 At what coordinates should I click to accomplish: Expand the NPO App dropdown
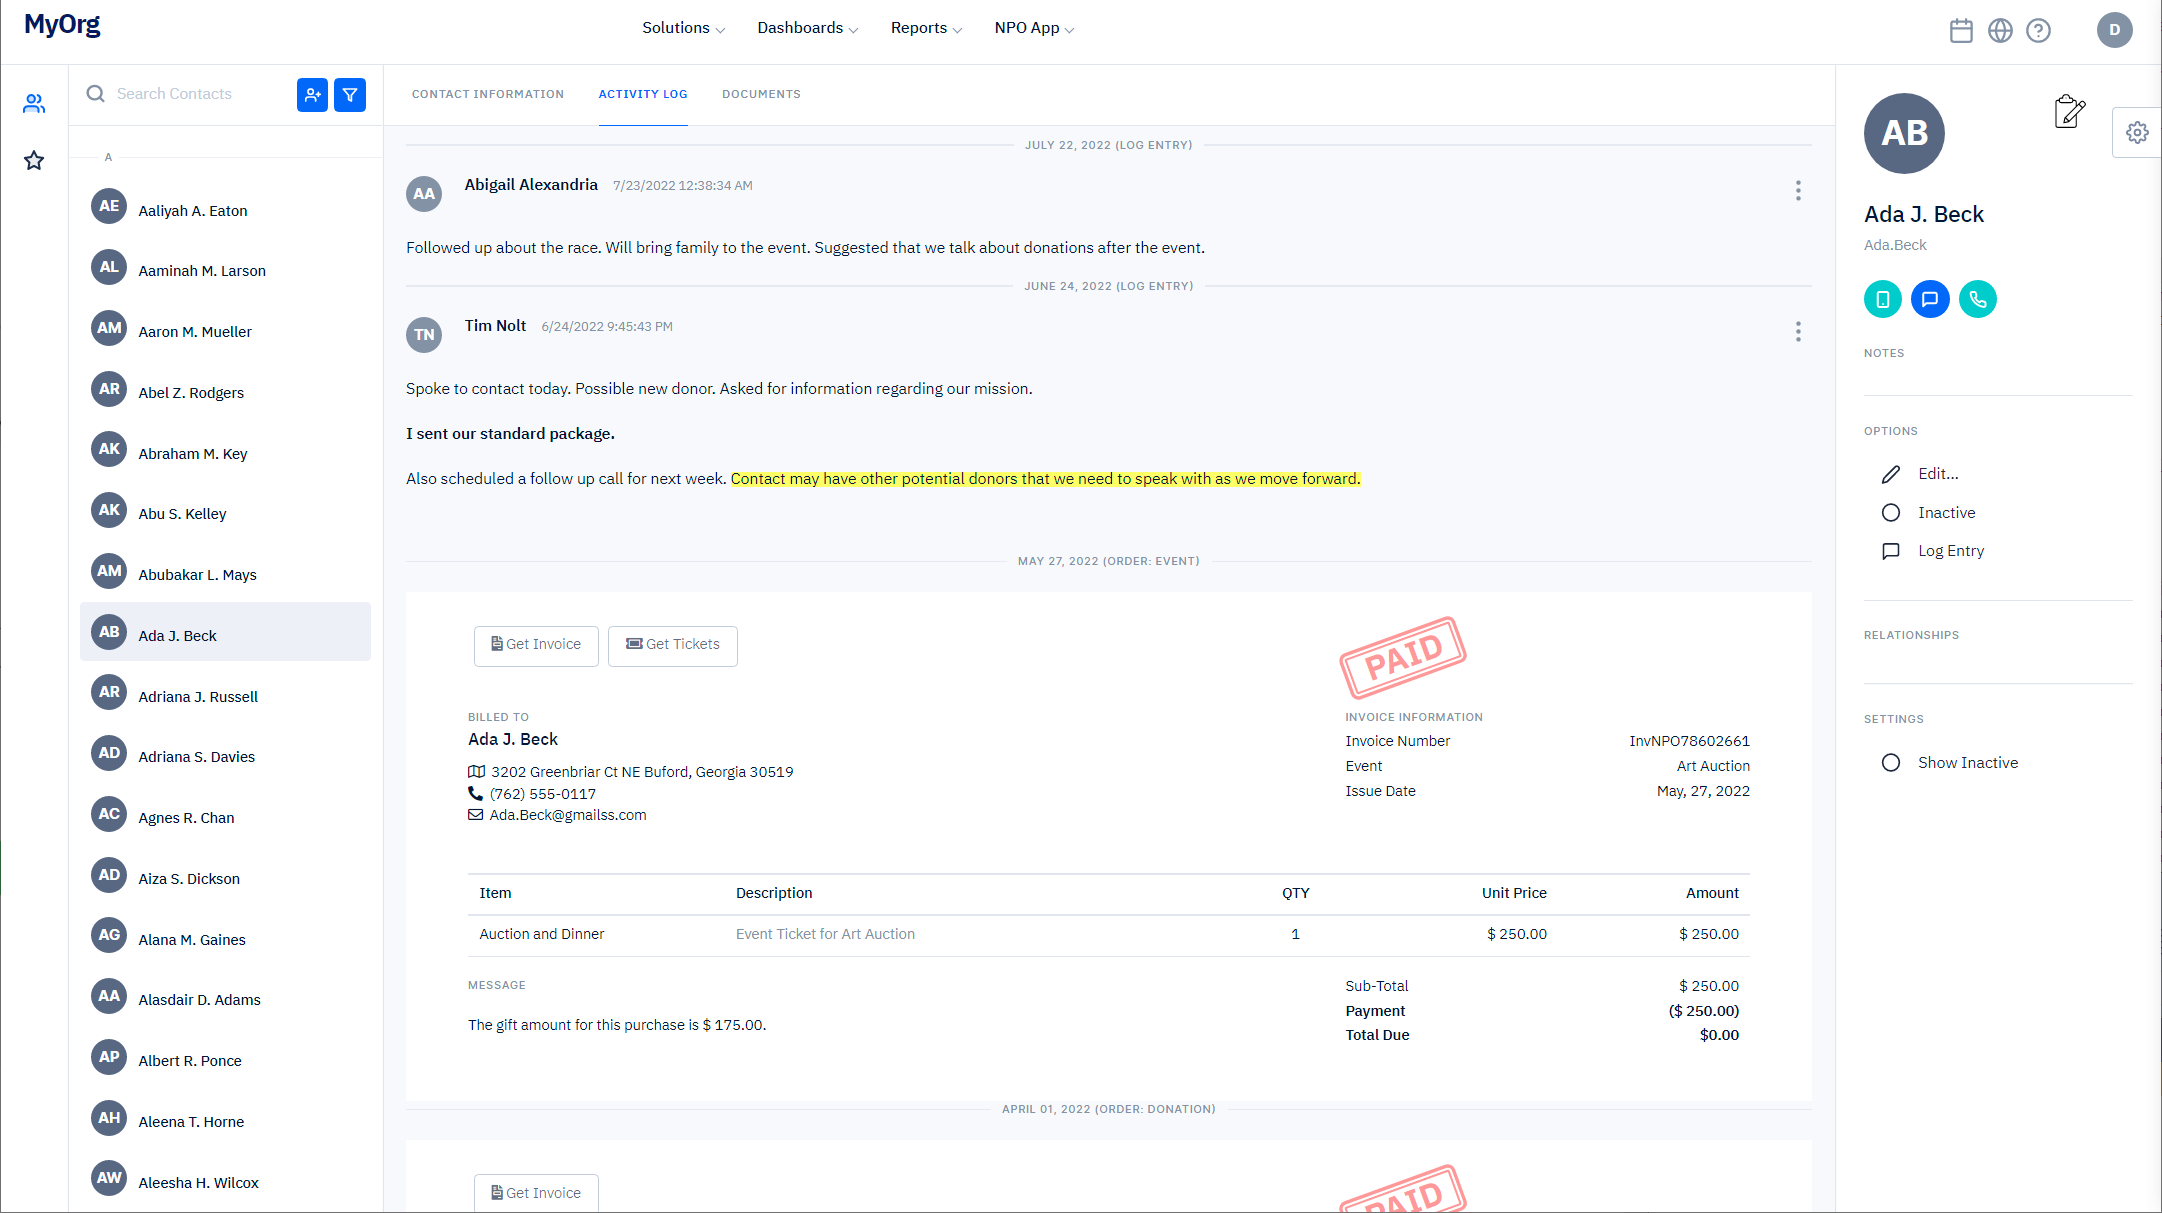pos(1034,28)
